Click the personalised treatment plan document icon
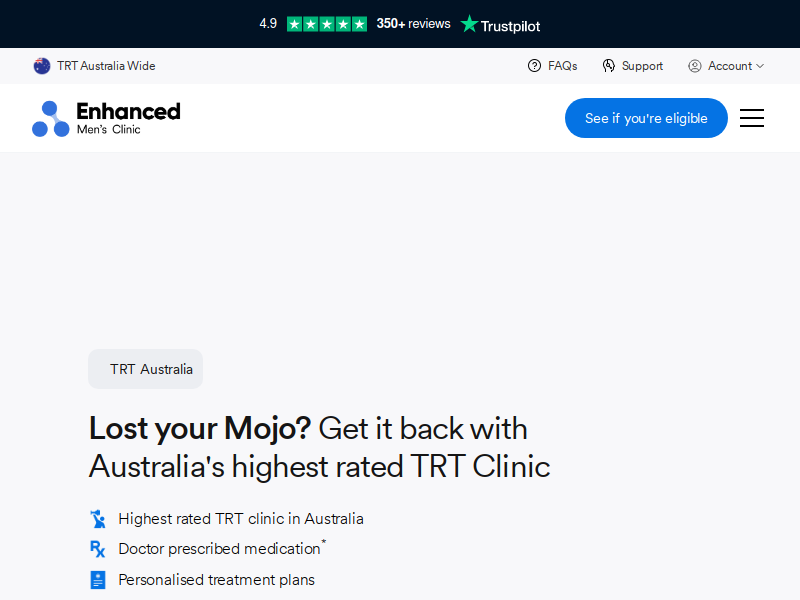 click(97, 580)
